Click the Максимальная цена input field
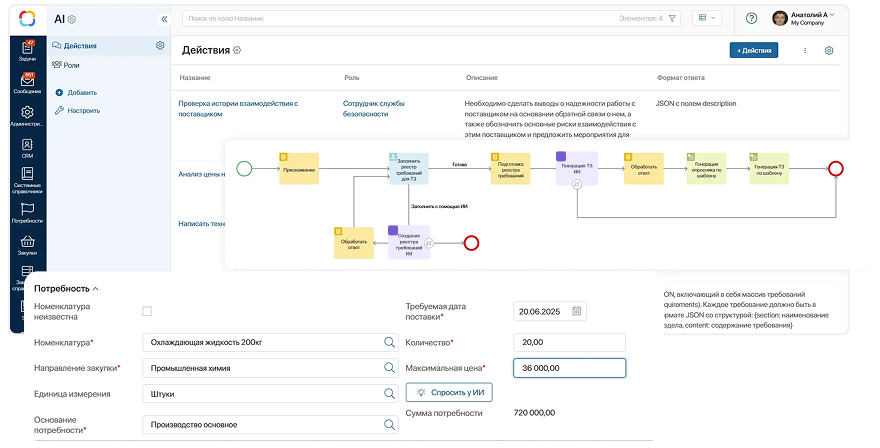This screenshot has height=448, width=880. tap(569, 368)
